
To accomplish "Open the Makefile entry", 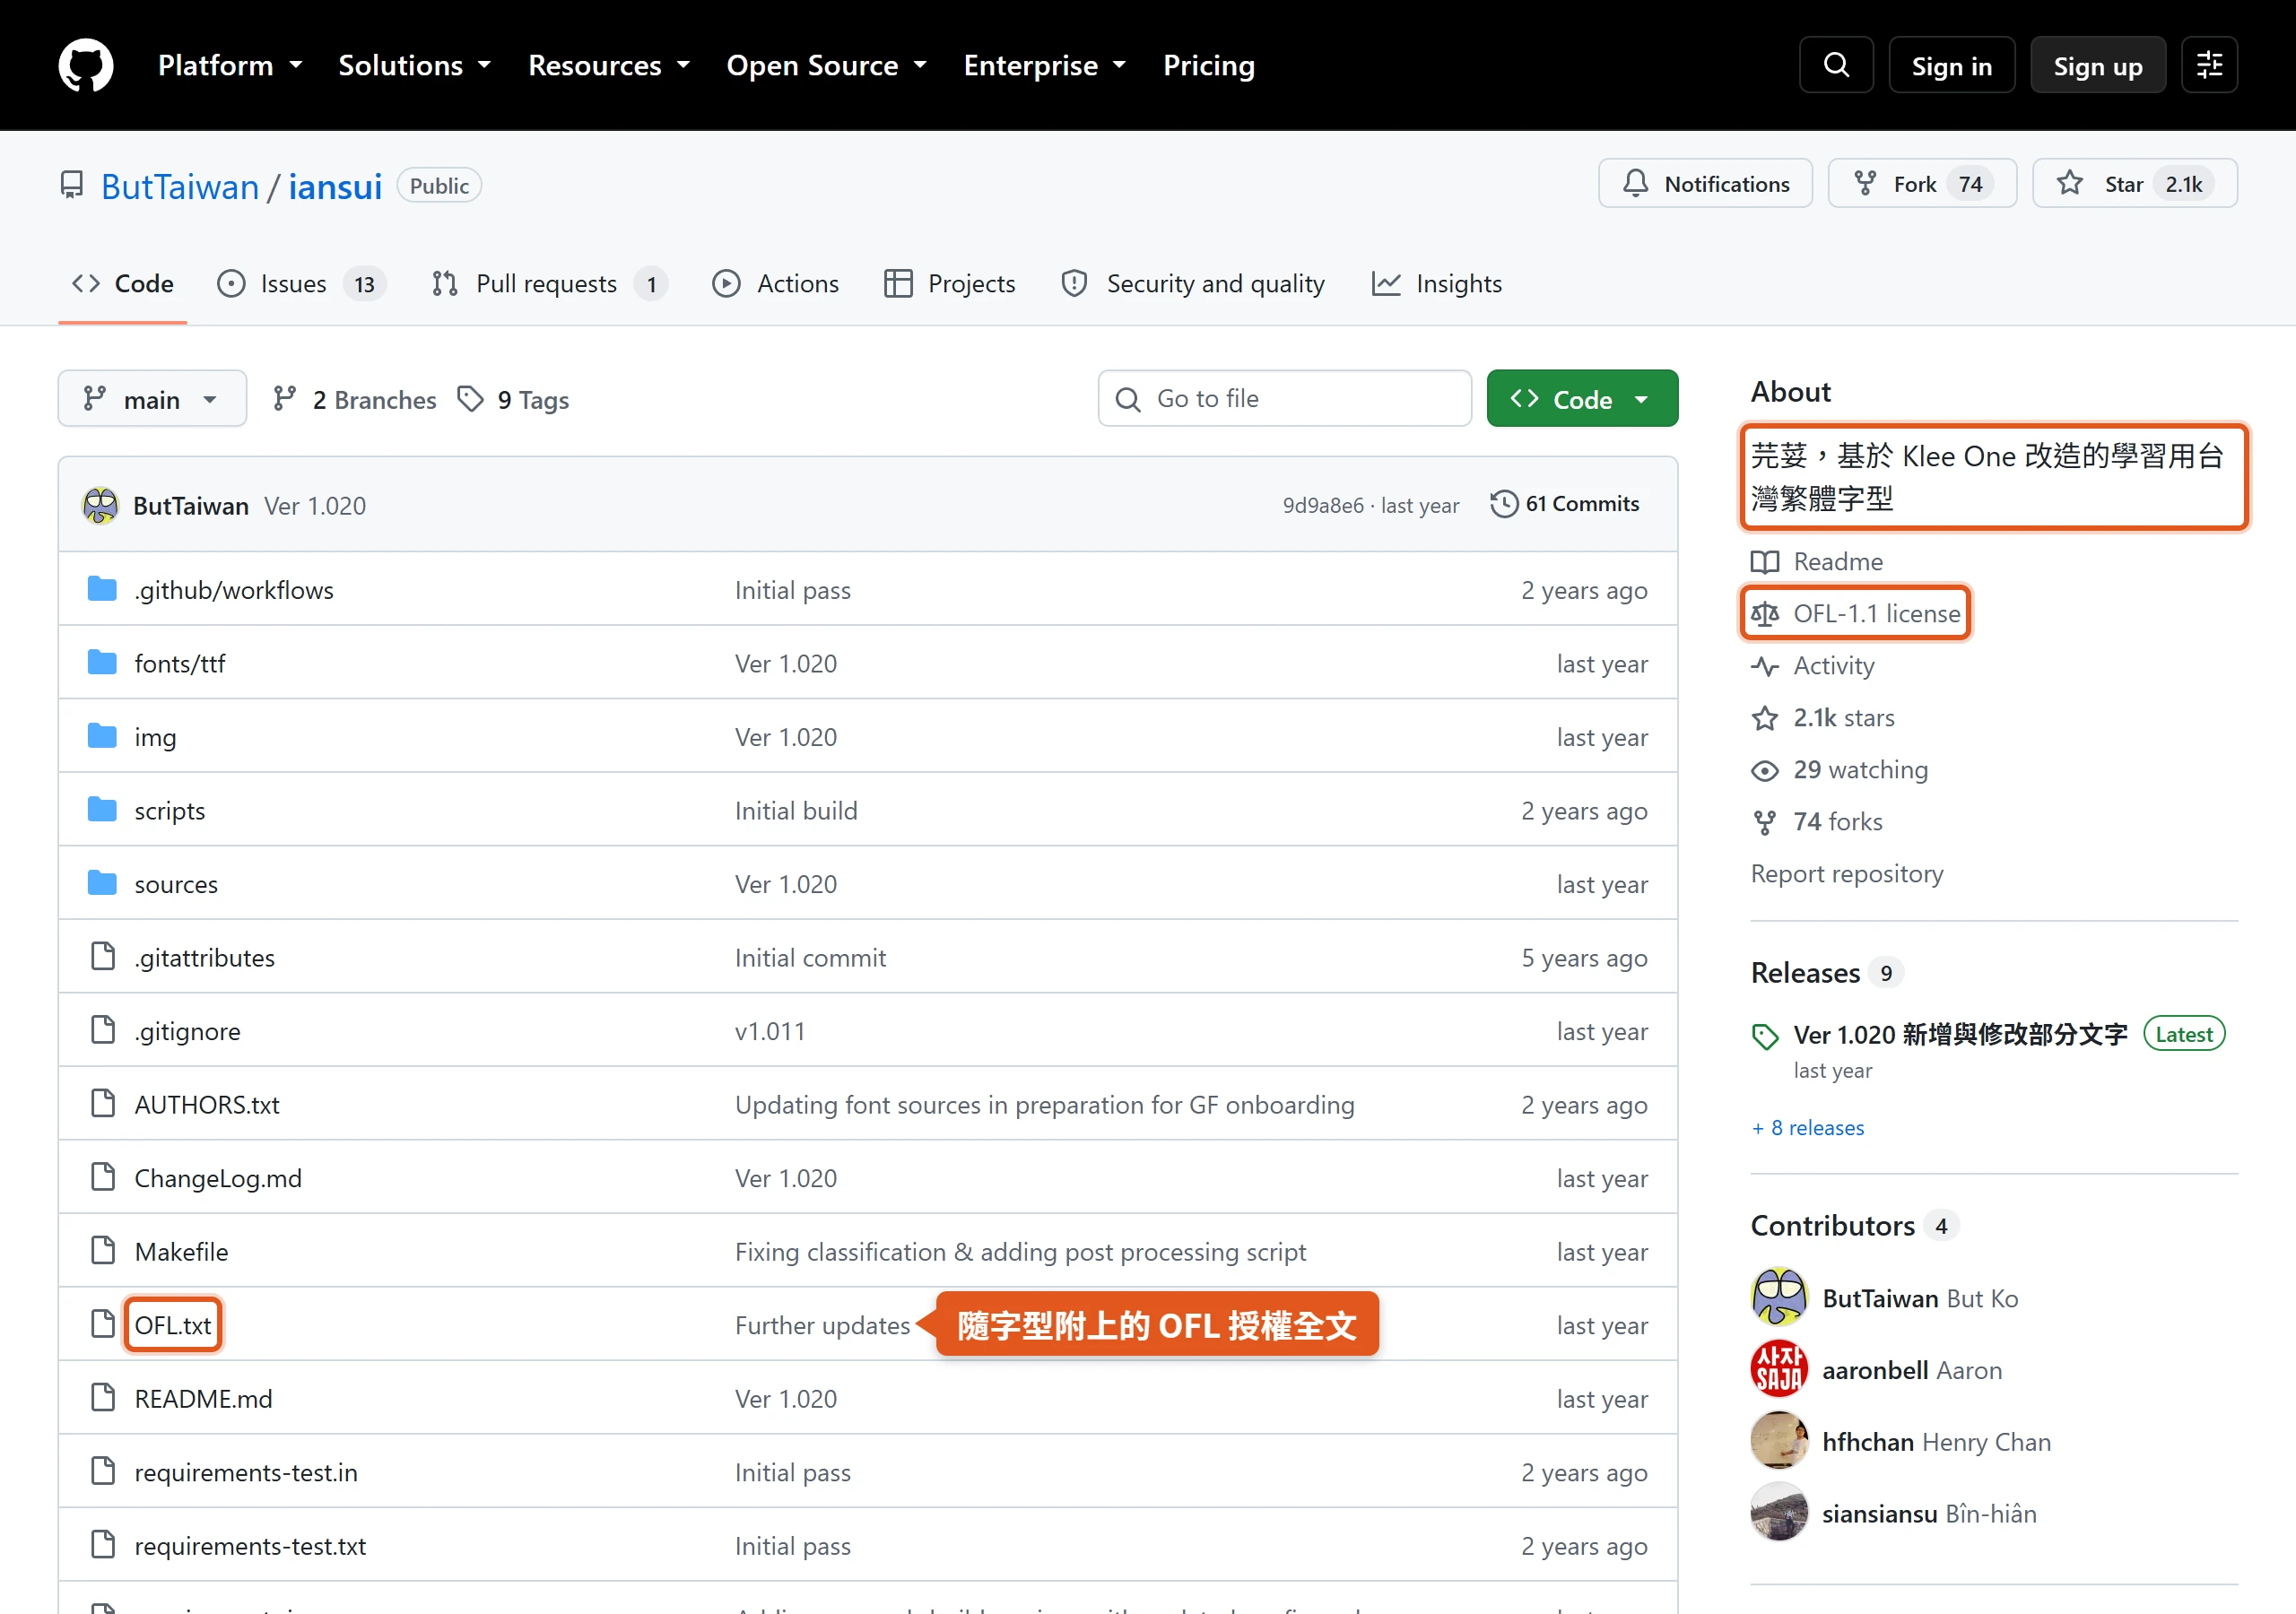I will coord(181,1252).
